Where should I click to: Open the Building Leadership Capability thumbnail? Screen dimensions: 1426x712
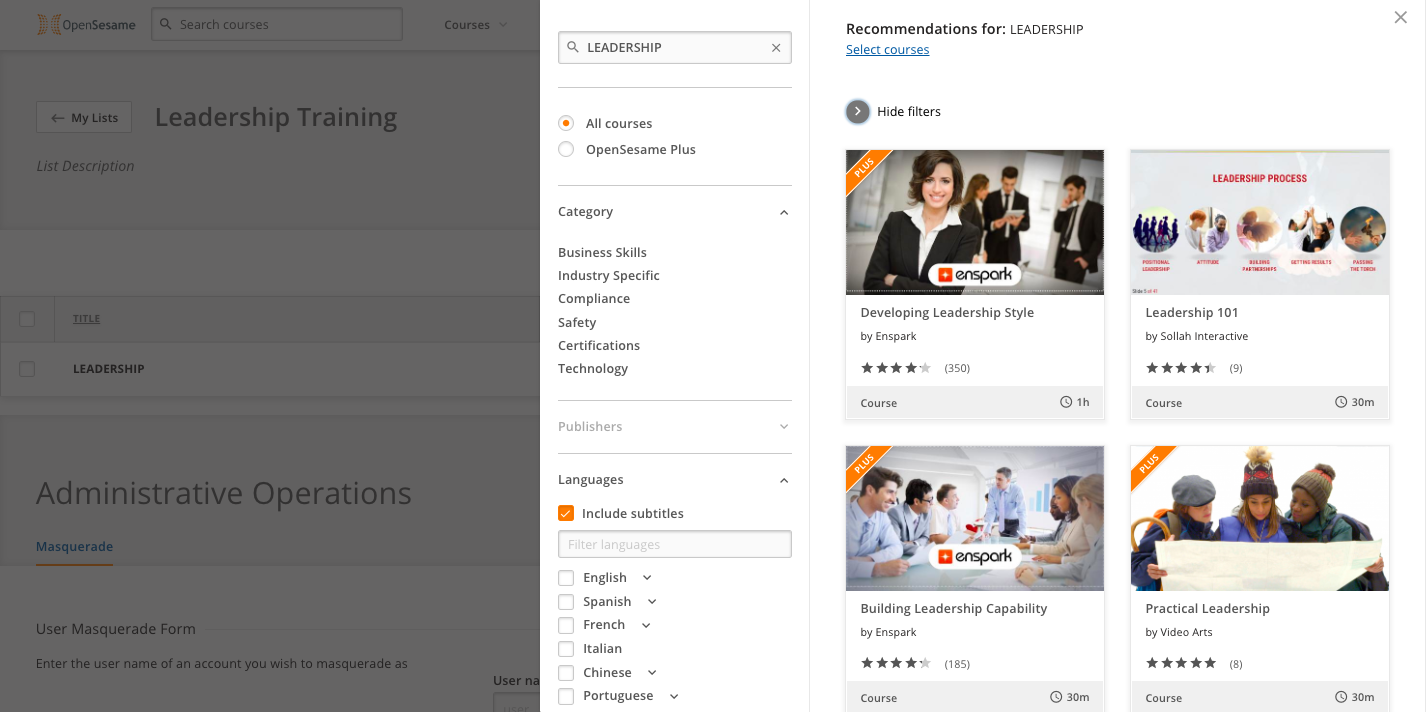pyautogui.click(x=975, y=518)
